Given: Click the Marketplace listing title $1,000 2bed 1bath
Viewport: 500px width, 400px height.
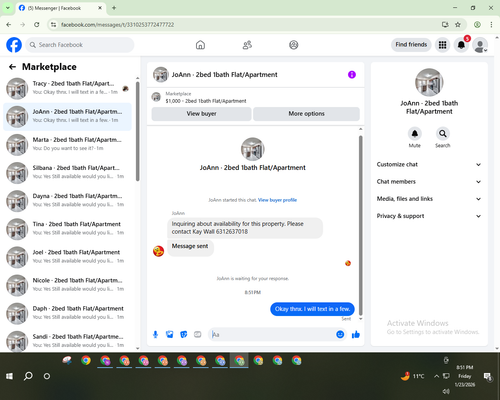Looking at the screenshot, I should tap(206, 101).
